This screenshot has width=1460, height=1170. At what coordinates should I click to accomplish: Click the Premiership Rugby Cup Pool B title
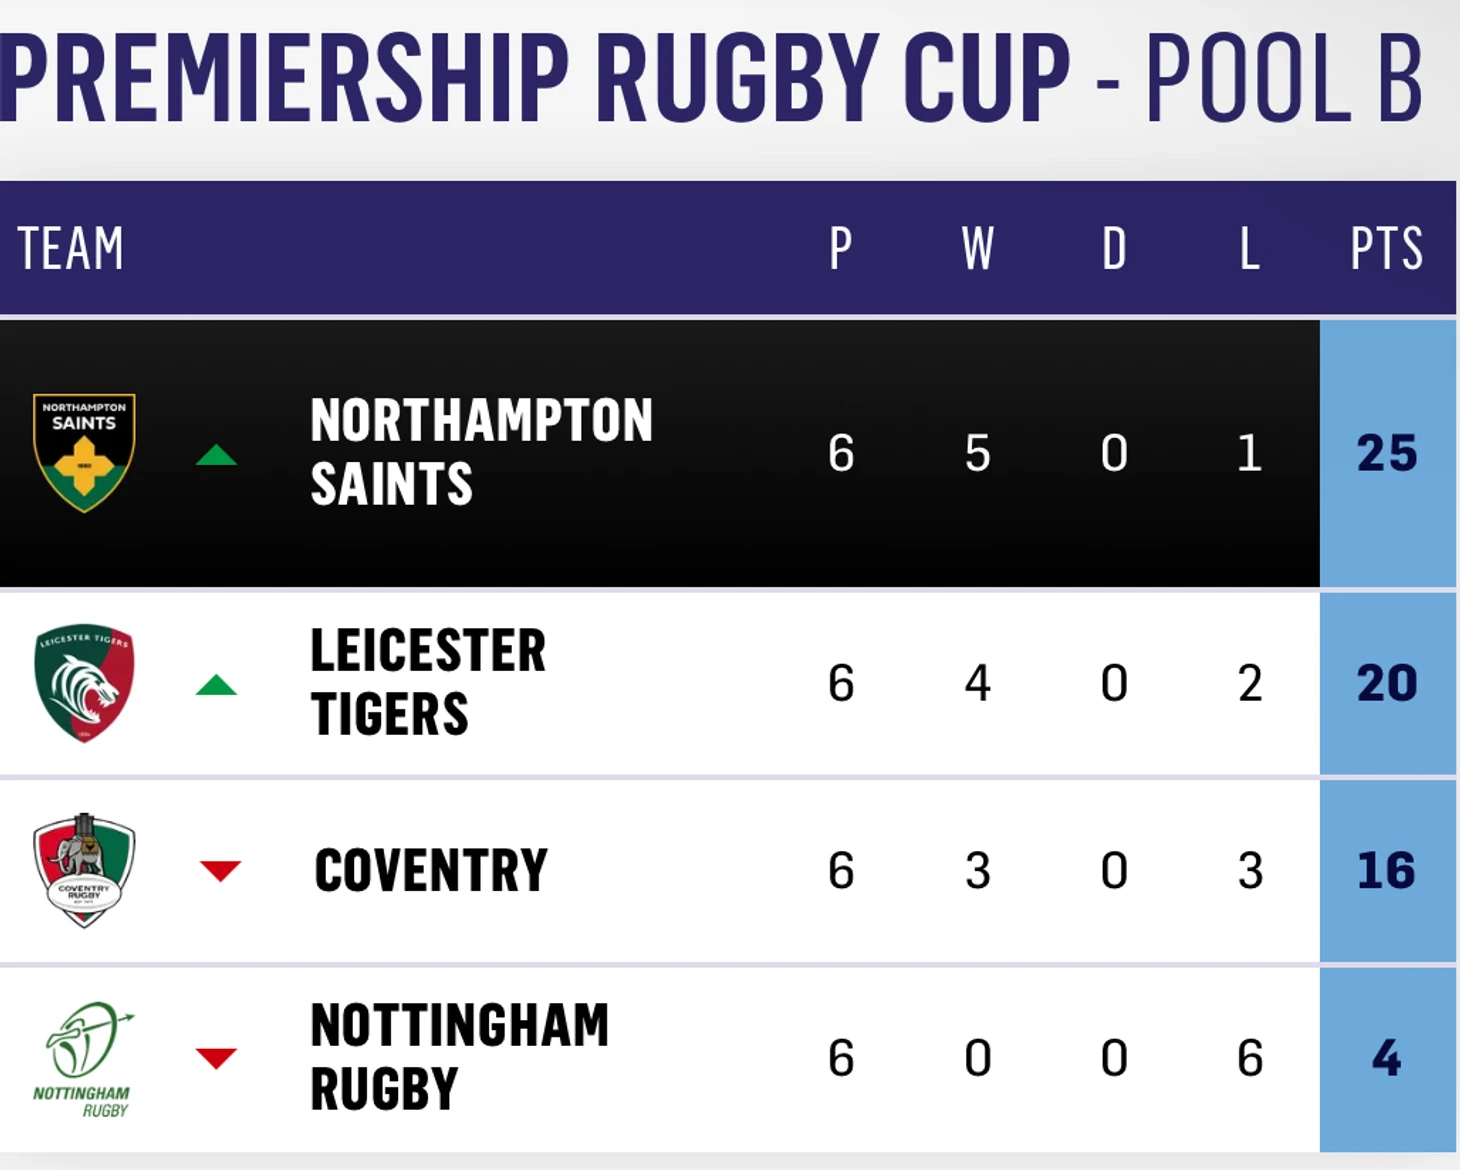click(712, 78)
